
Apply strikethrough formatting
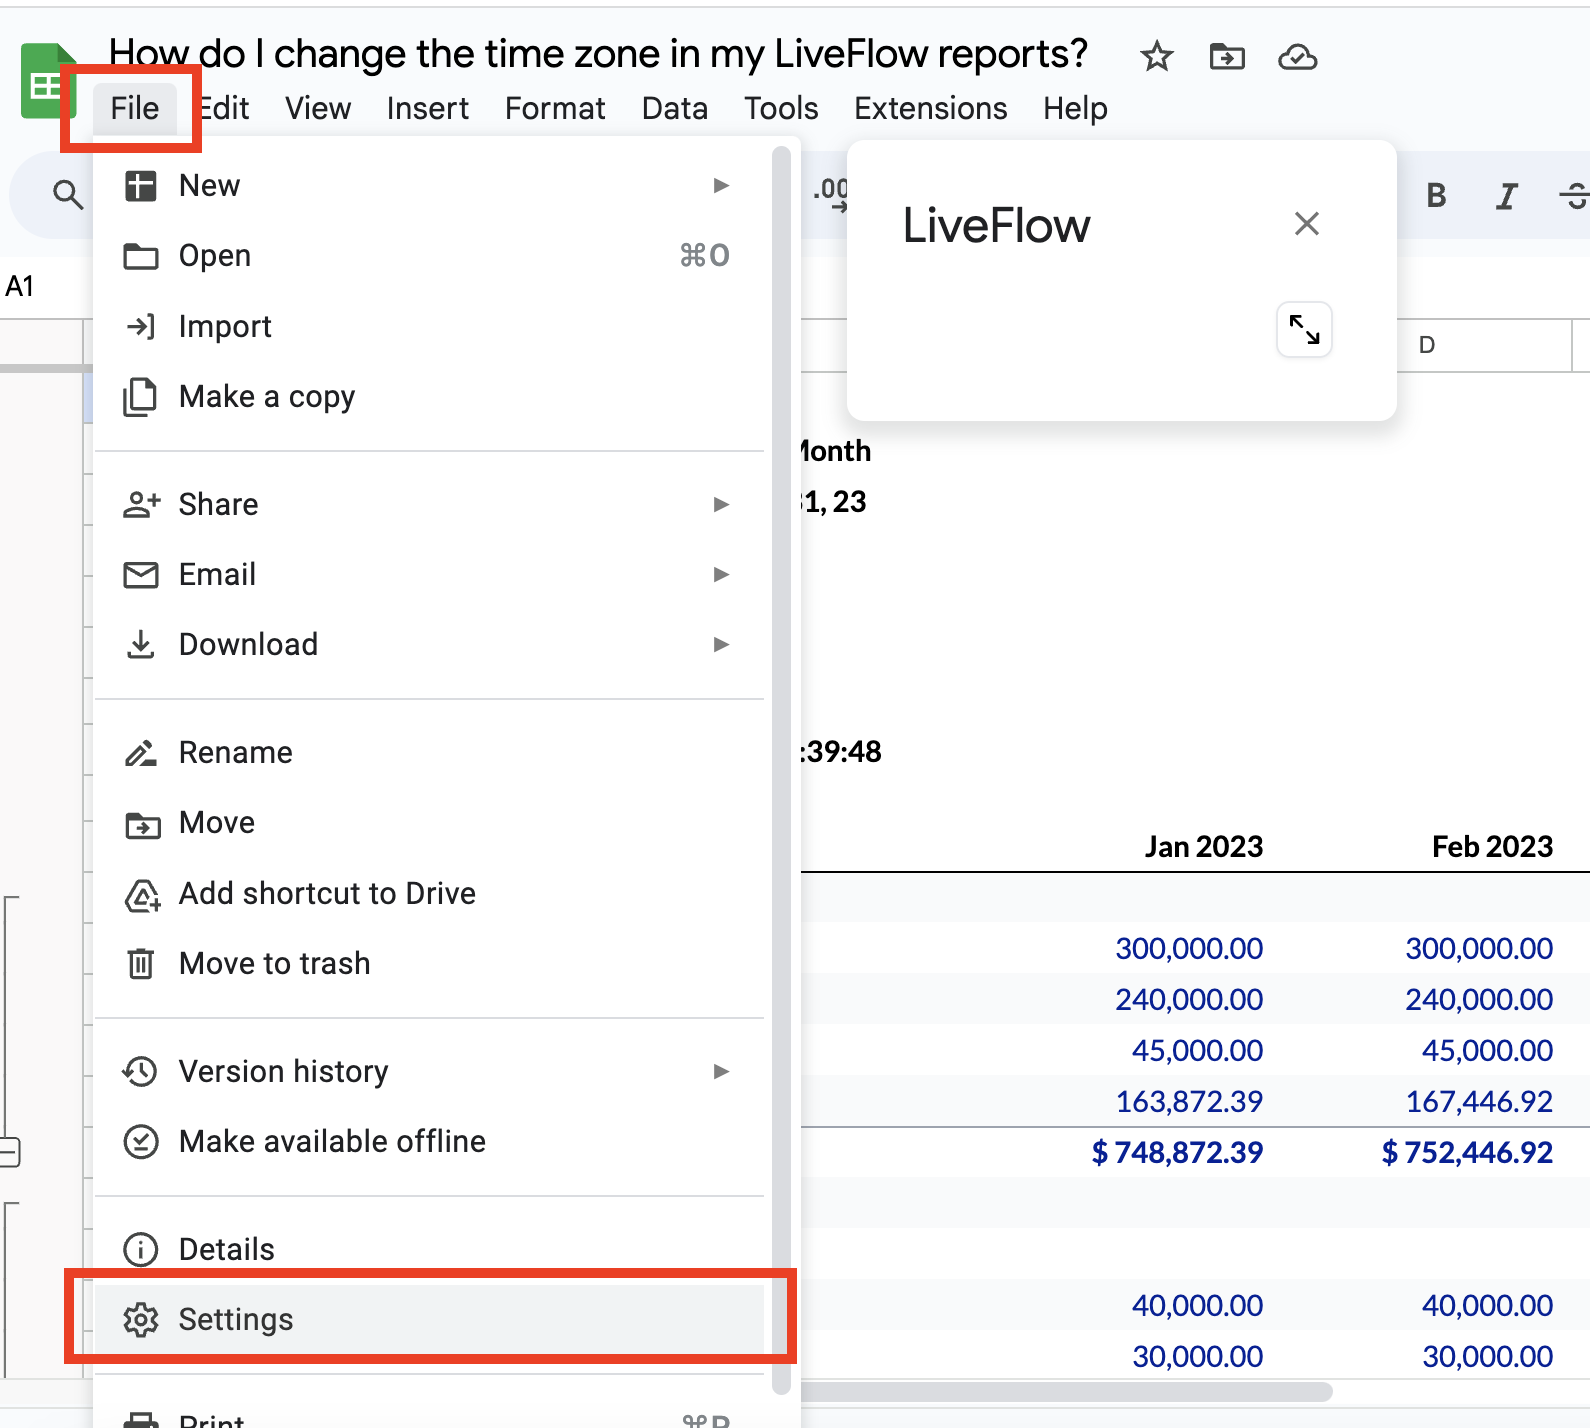(x=1574, y=196)
